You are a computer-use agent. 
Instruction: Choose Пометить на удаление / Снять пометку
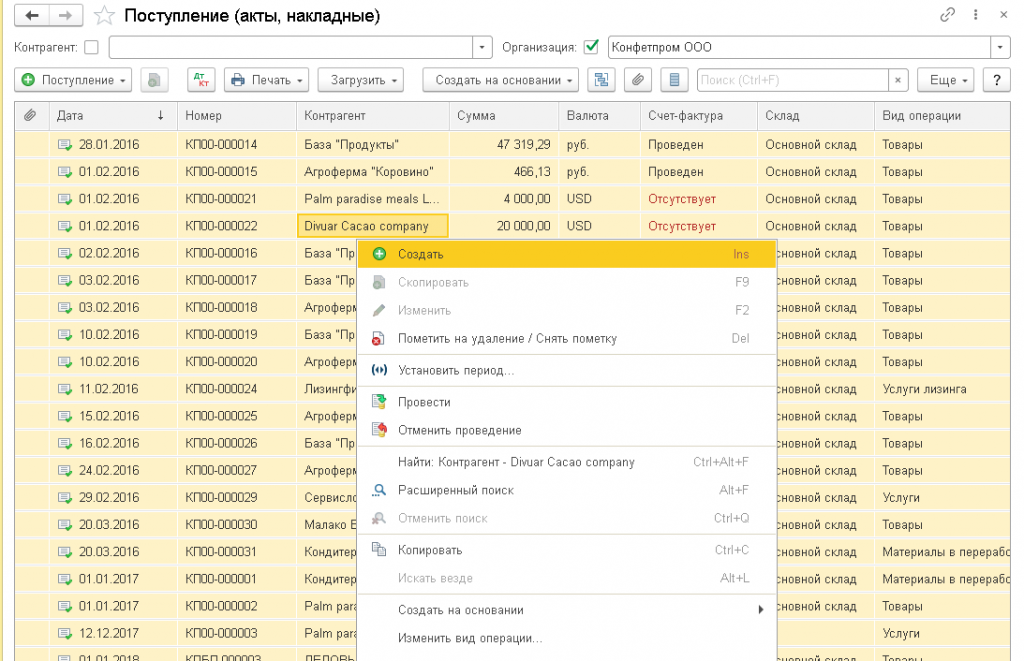[x=567, y=338]
